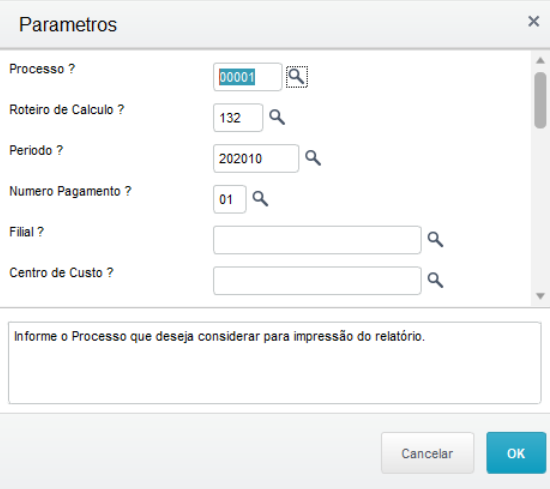
Task: Click the Numero Pagamento field with 01
Action: (229, 199)
